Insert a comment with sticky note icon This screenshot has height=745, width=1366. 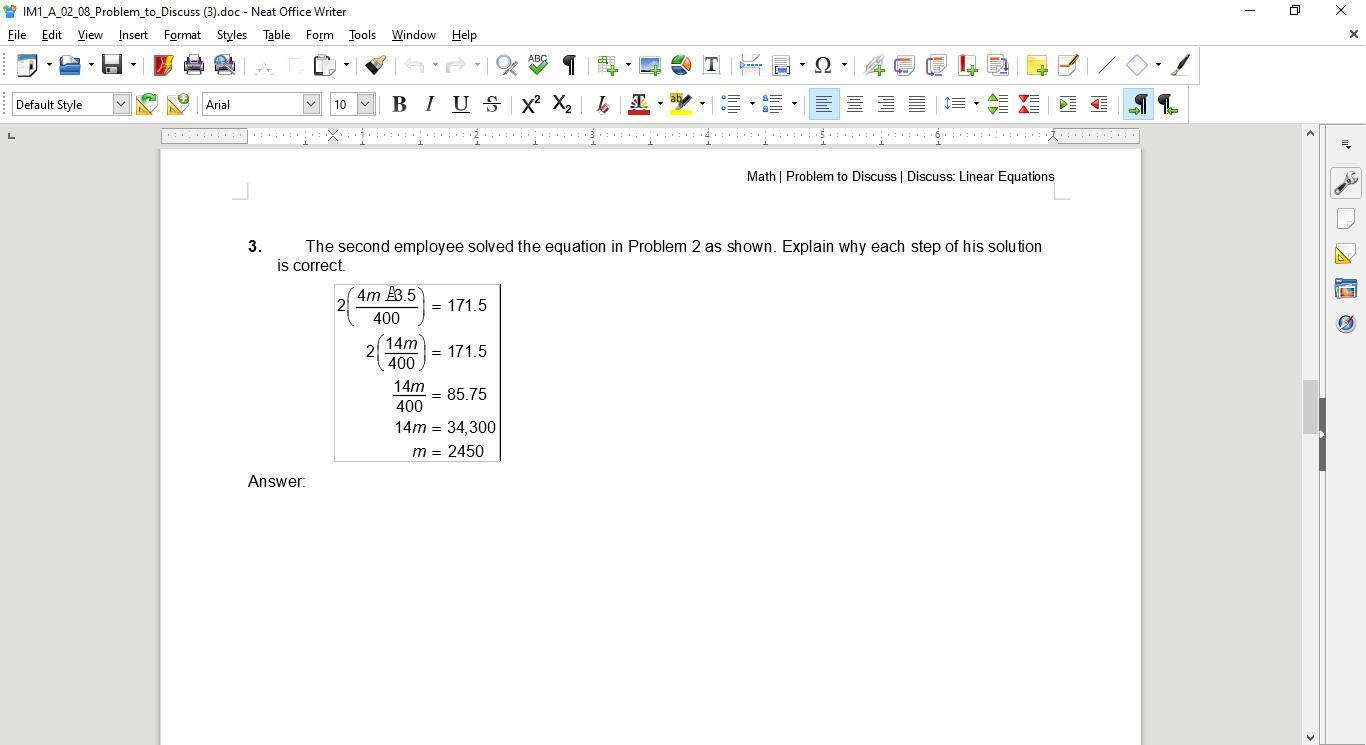click(x=1036, y=65)
